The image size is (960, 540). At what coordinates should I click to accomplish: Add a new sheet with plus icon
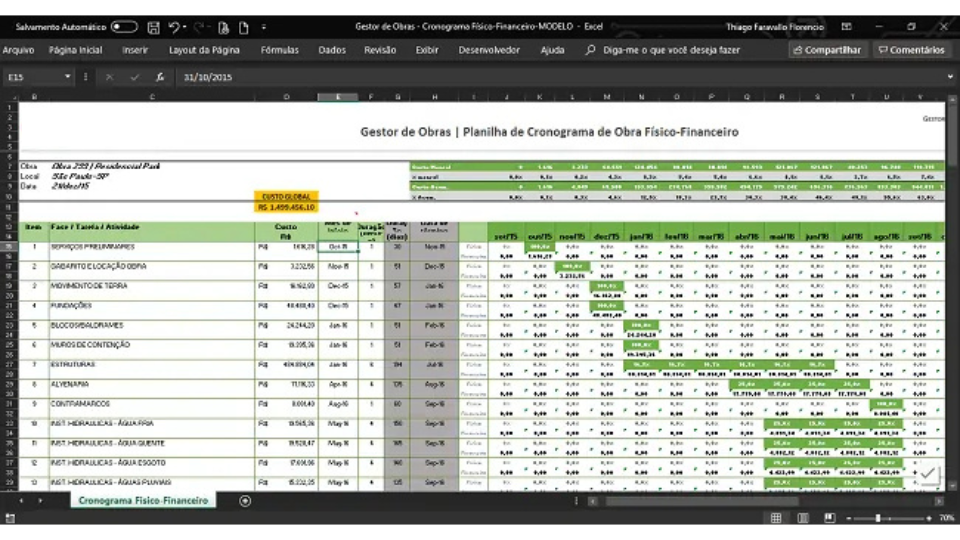pos(245,500)
